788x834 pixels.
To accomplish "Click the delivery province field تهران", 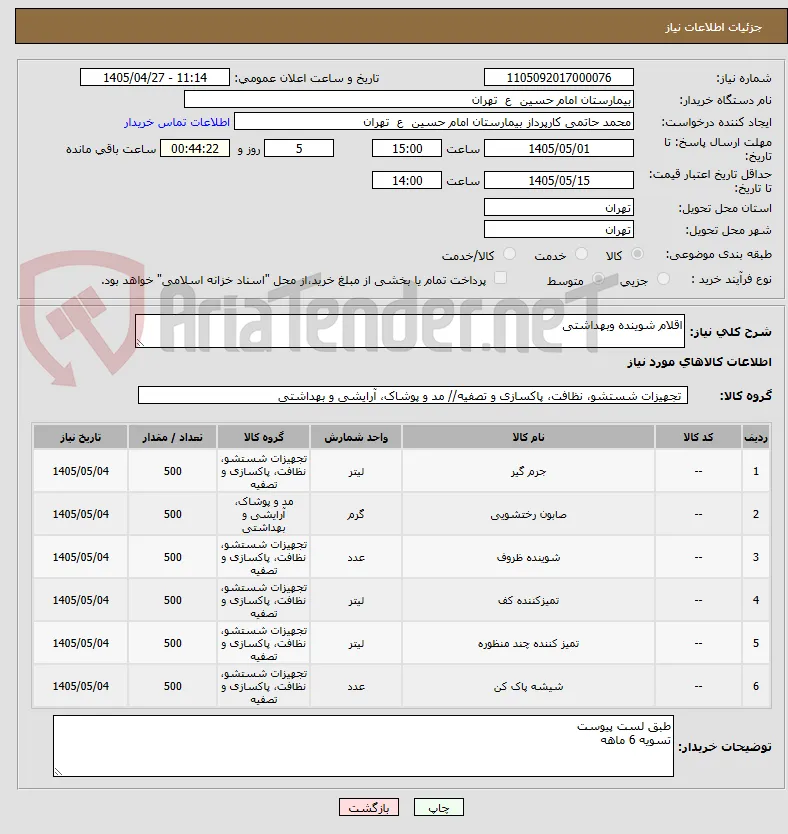I will tap(559, 208).
